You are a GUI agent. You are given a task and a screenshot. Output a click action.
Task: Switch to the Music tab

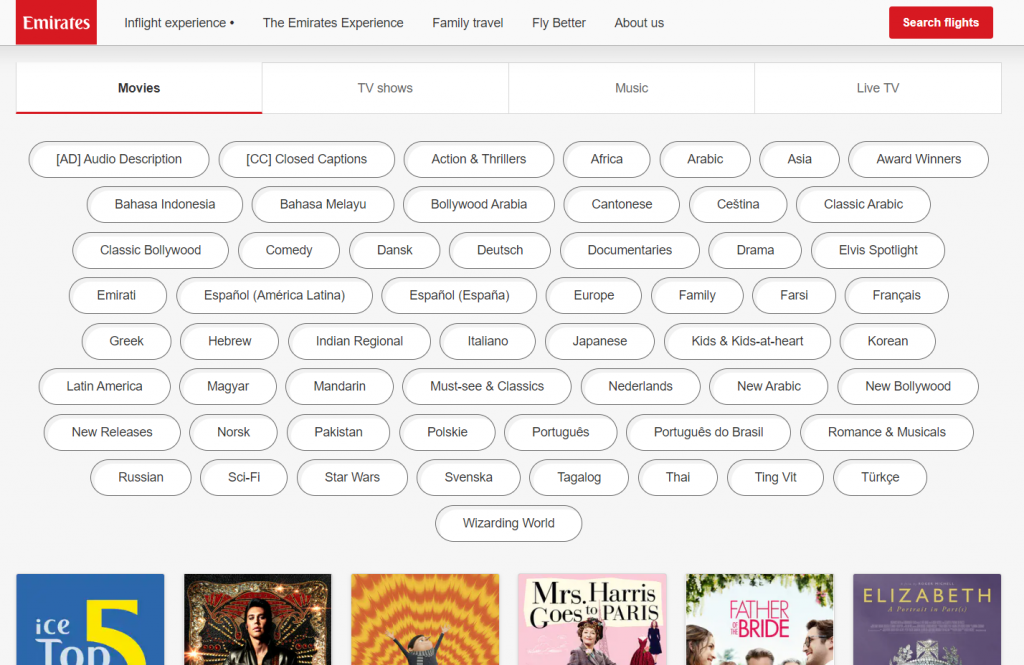632,88
